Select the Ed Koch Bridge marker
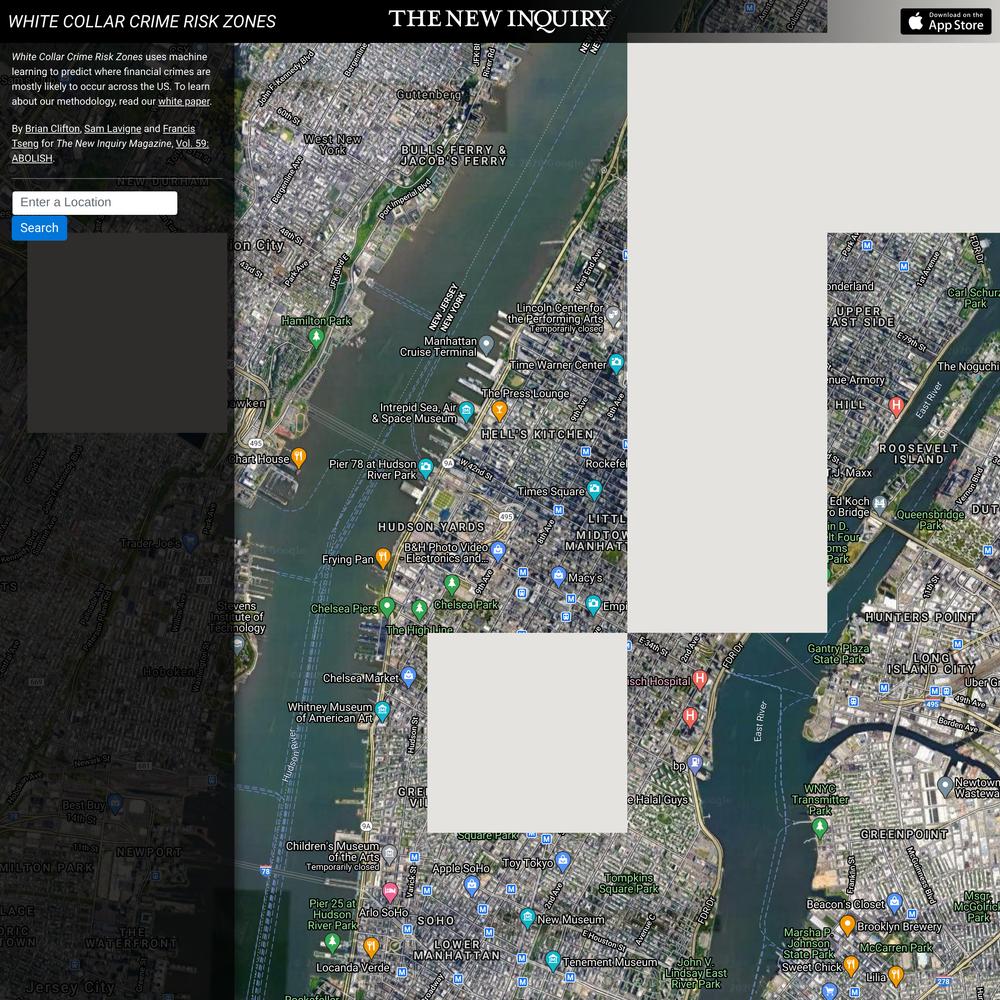Screen dimensions: 1000x1000 coord(880,505)
